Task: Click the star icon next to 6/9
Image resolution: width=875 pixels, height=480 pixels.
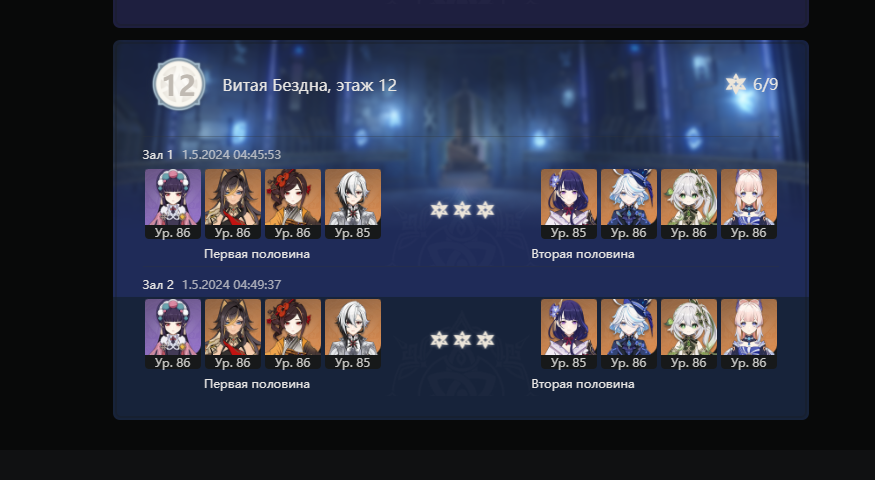Action: (x=735, y=84)
